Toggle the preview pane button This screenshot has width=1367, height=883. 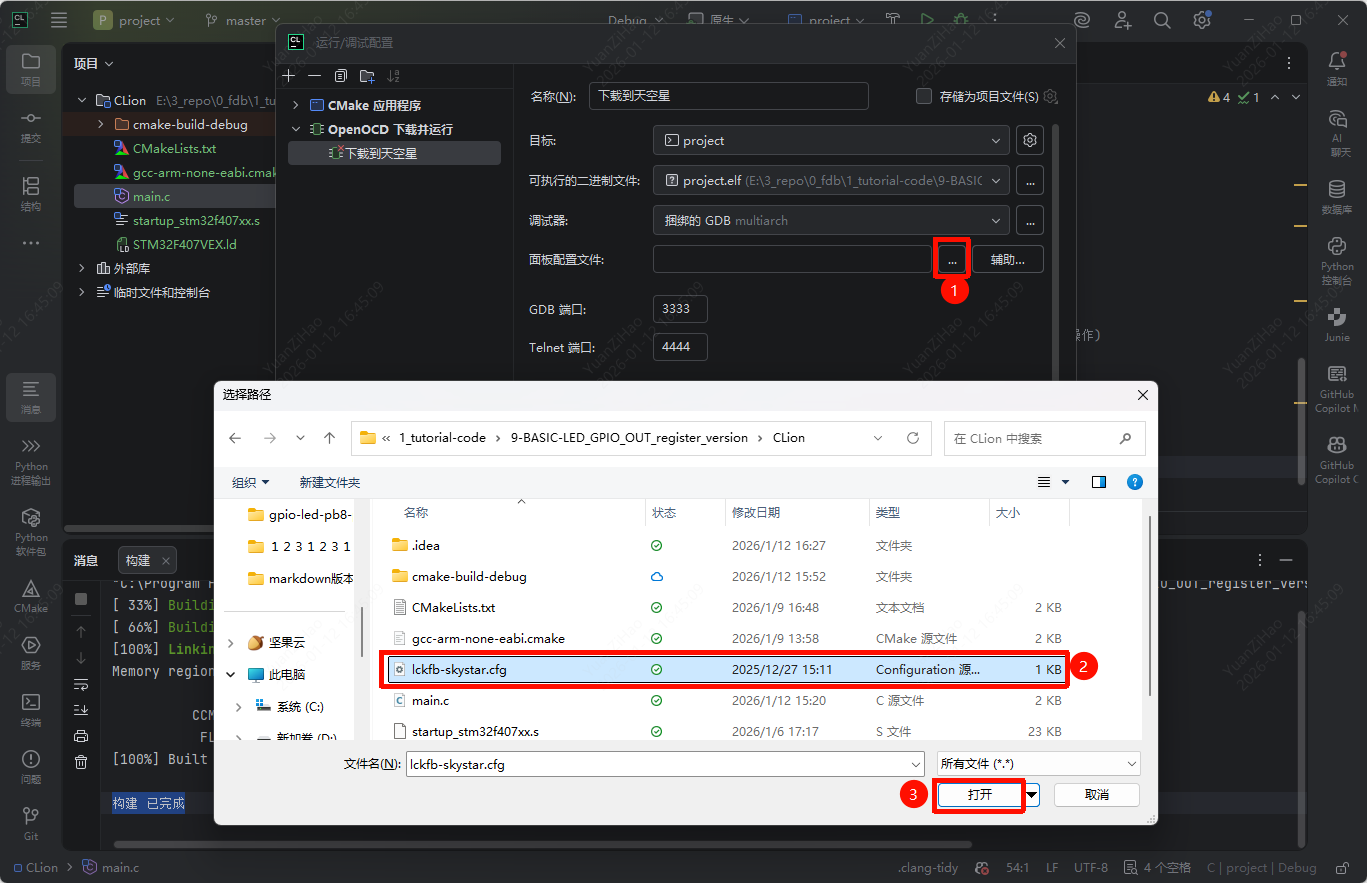(1099, 482)
